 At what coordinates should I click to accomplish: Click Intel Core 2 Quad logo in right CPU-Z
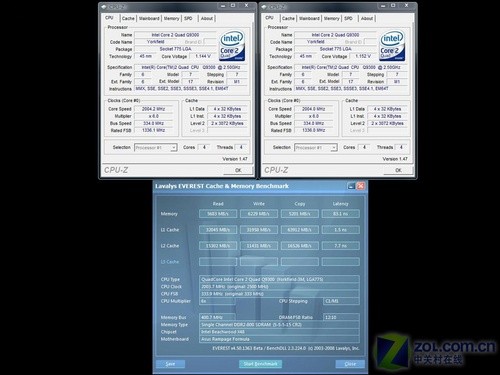(x=392, y=46)
